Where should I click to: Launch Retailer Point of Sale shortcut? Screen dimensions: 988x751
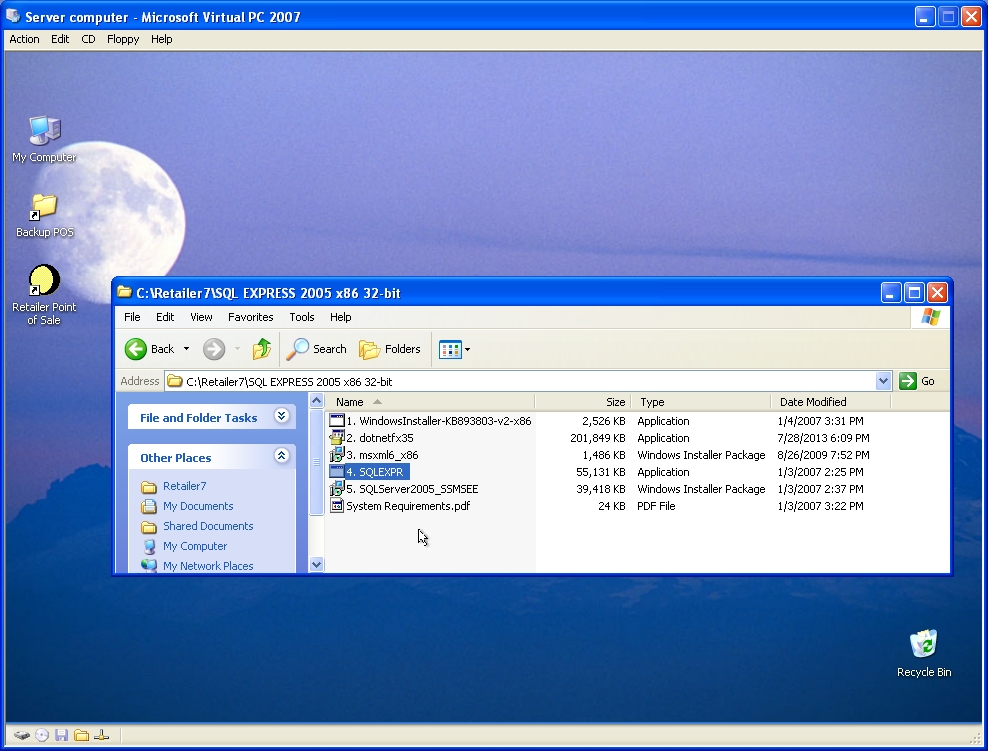(44, 282)
